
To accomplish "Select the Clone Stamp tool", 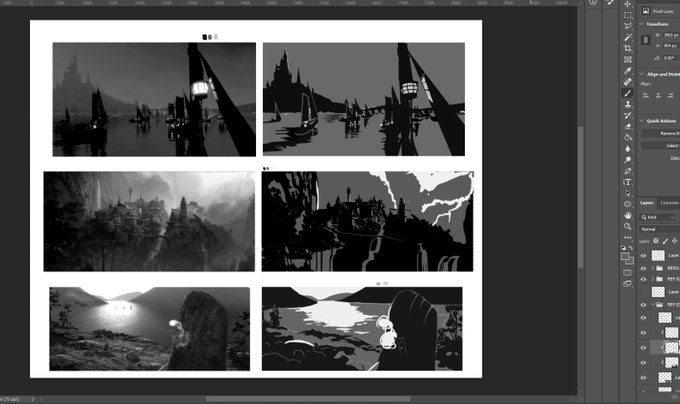I will (628, 104).
